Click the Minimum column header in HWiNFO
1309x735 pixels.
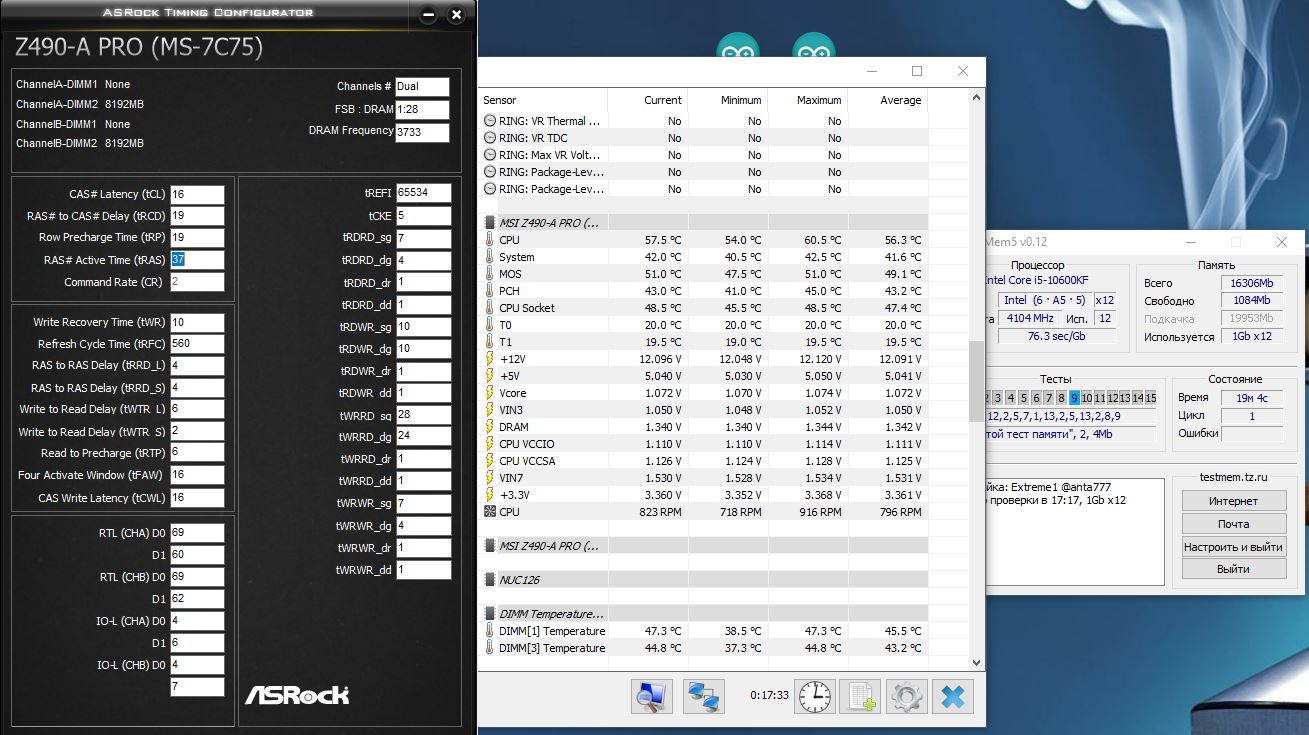point(727,100)
